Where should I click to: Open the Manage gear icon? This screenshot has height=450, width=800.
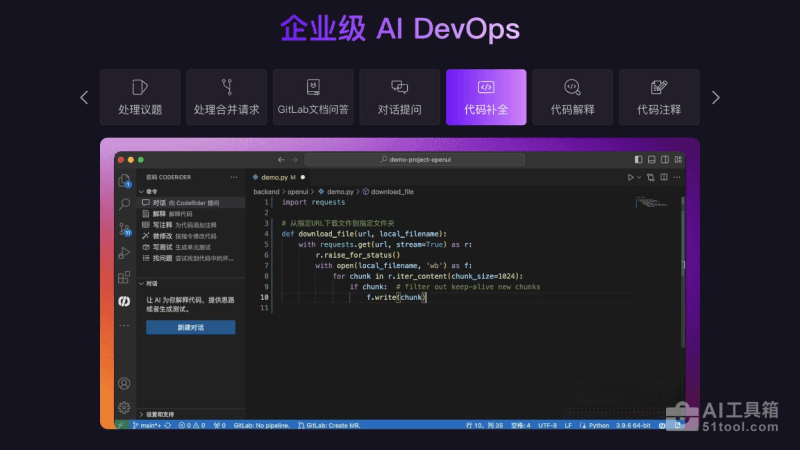(124, 407)
